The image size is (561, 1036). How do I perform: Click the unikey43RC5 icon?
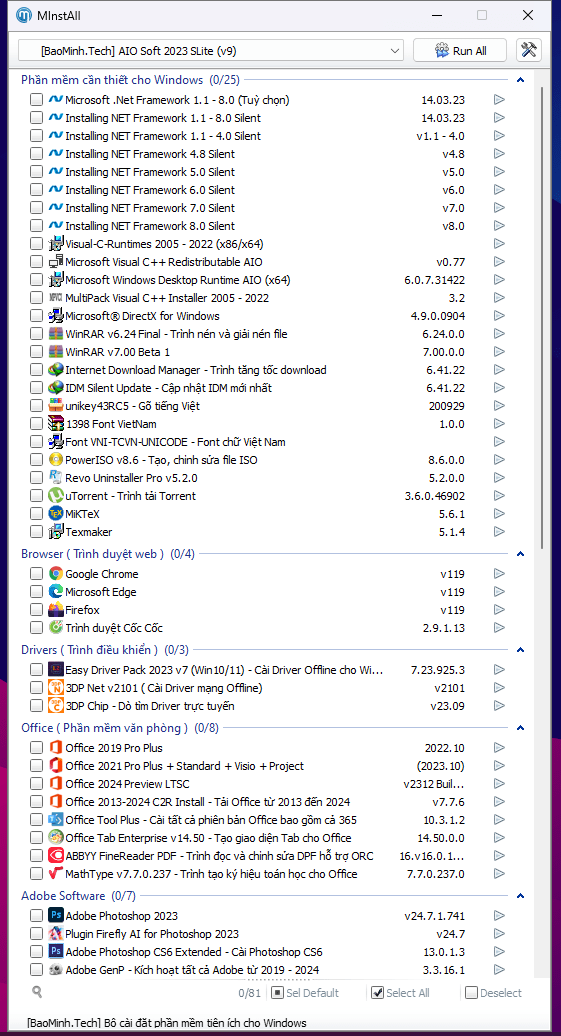point(56,406)
